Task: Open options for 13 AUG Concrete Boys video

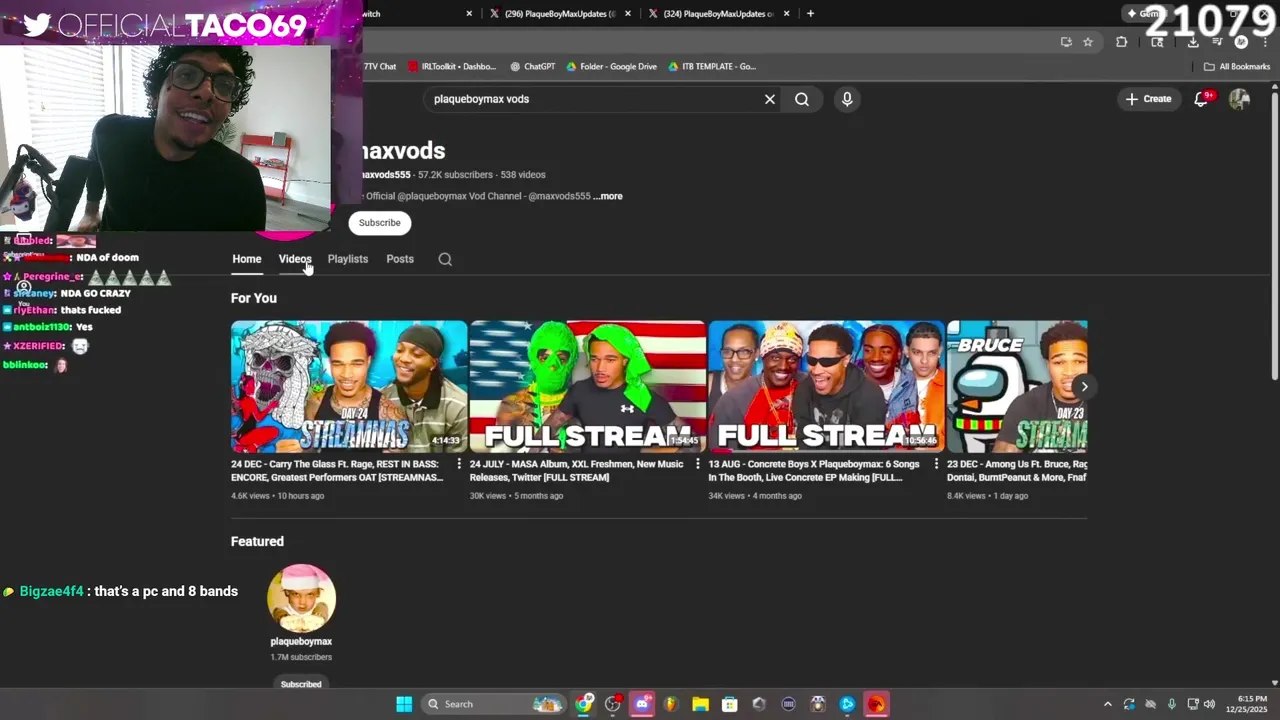Action: [x=936, y=464]
